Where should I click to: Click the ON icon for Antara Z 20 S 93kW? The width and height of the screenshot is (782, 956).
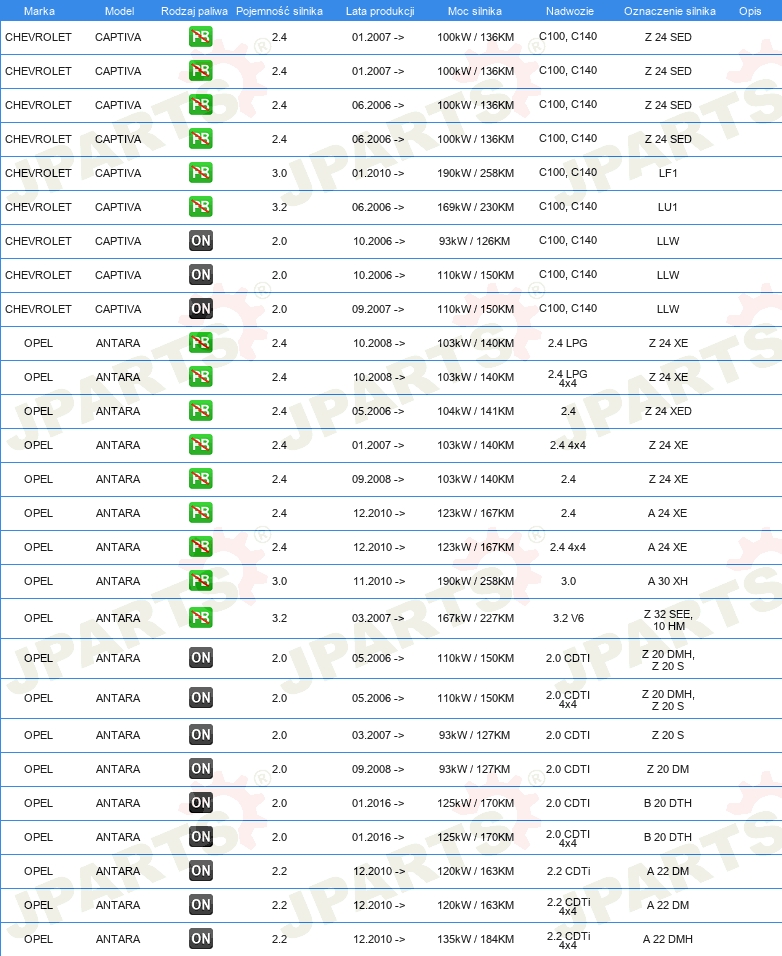click(x=201, y=735)
